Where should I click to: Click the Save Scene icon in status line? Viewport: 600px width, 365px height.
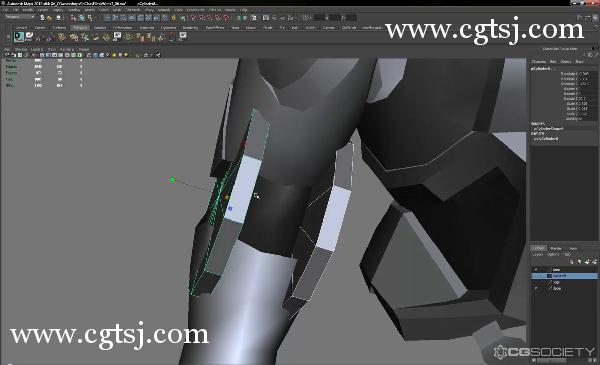(x=58, y=18)
